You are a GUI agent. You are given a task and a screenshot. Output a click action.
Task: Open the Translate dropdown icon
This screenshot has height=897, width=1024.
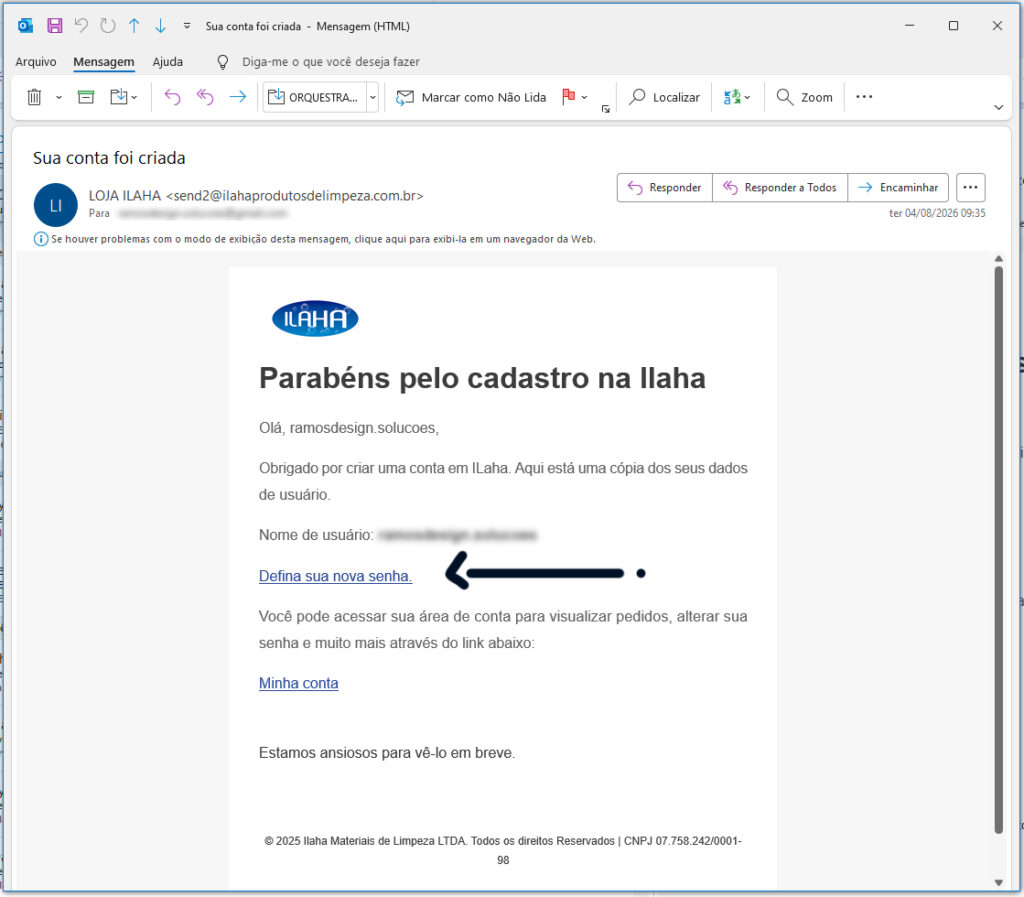[x=737, y=97]
